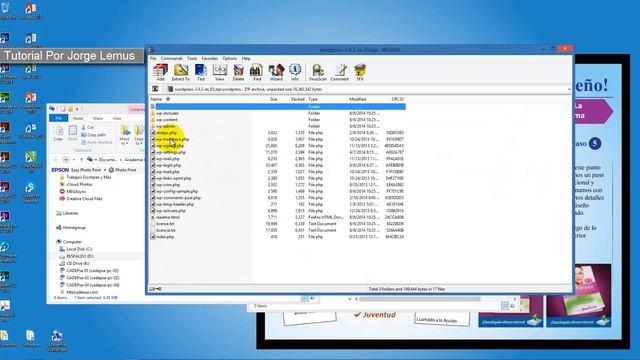Open the Epson Easy Photo Print dropdown
This screenshot has height=360, width=640.
[x=105, y=170]
